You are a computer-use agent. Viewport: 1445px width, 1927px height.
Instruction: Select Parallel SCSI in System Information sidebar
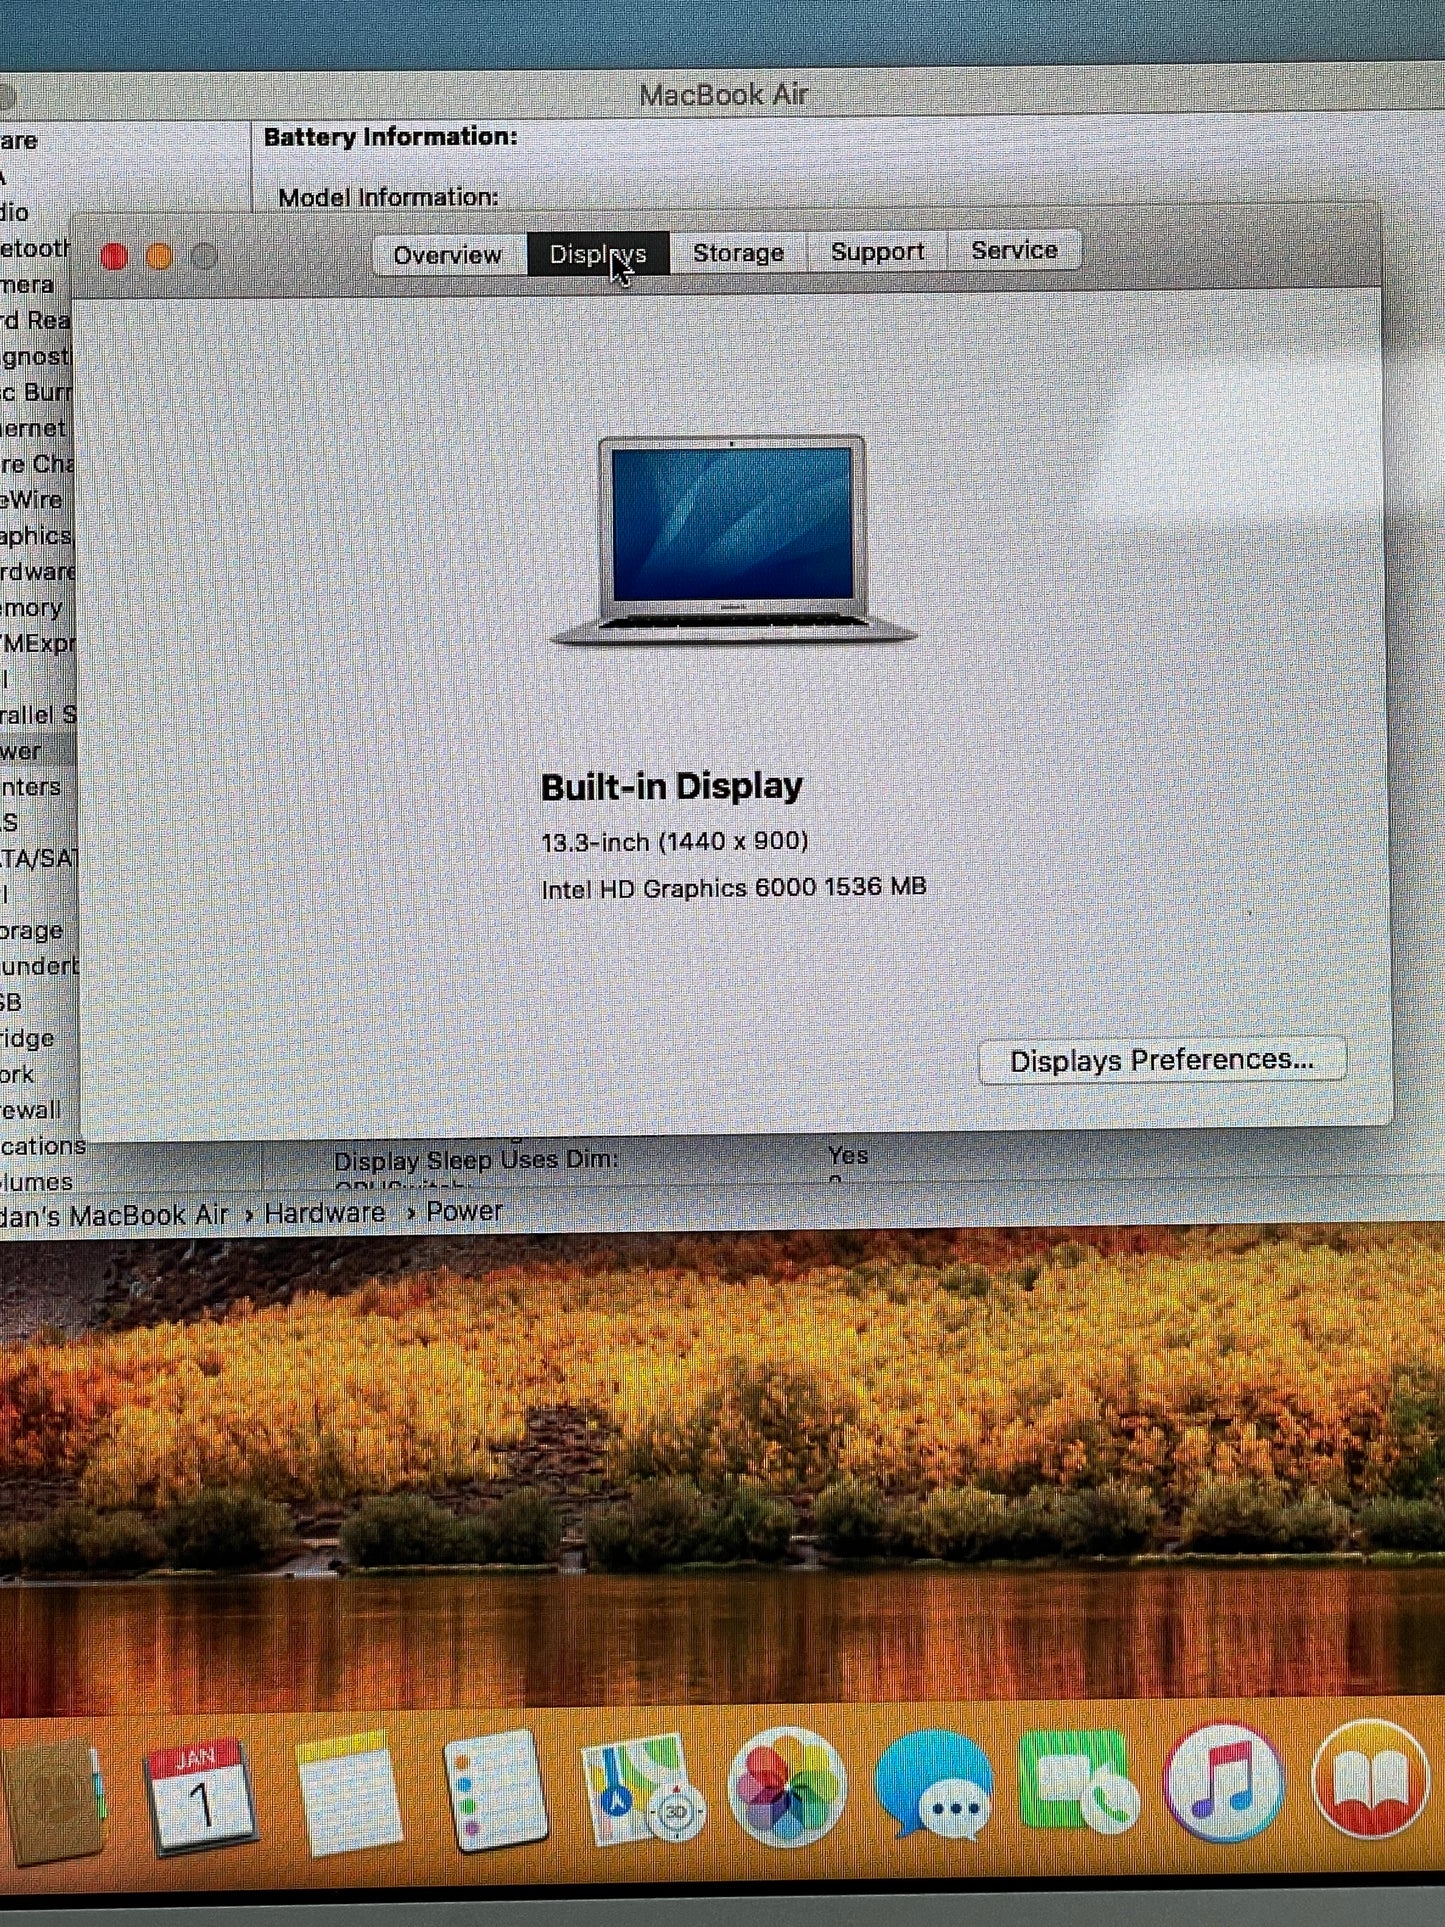[38, 715]
